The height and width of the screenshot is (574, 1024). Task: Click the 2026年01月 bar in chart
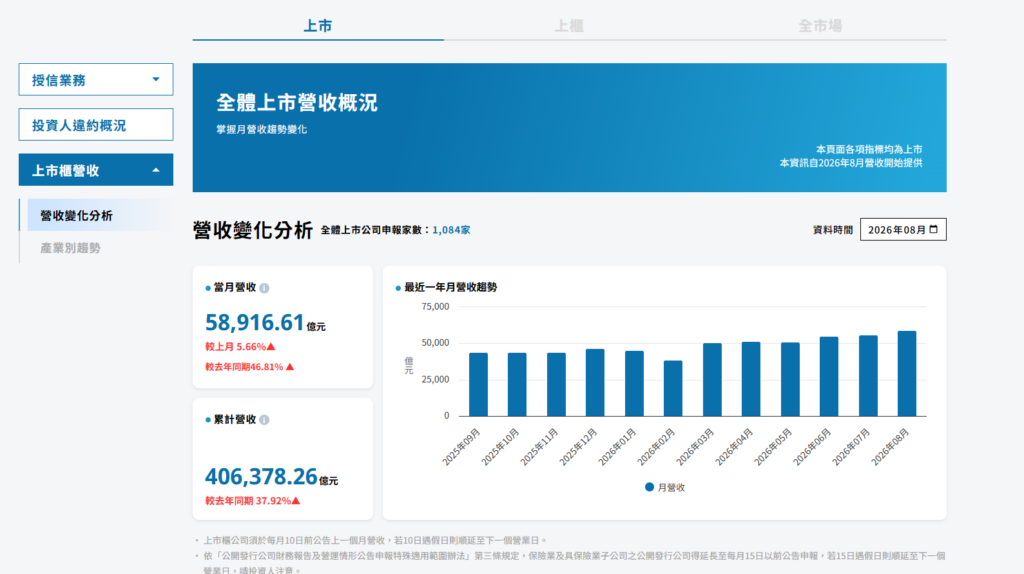634,384
